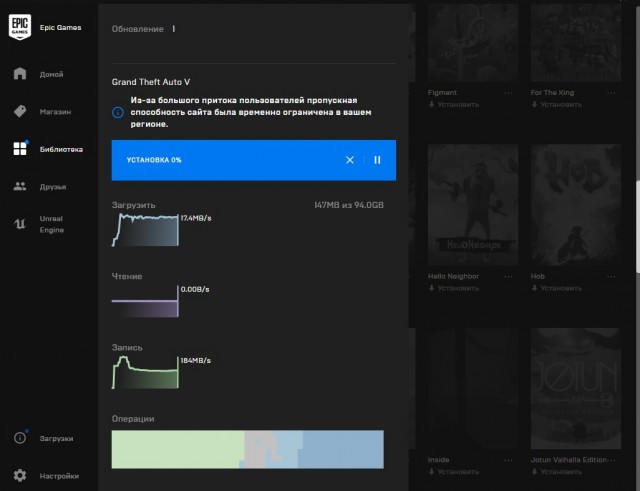Viewport: 640px width, 491px height.
Task: Open the For The King game thumbnail
Action: [576, 41]
